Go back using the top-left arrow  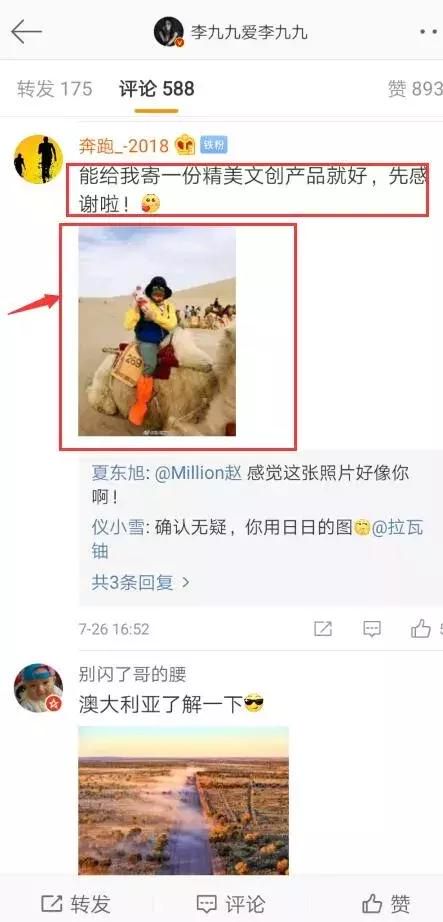coord(26,31)
